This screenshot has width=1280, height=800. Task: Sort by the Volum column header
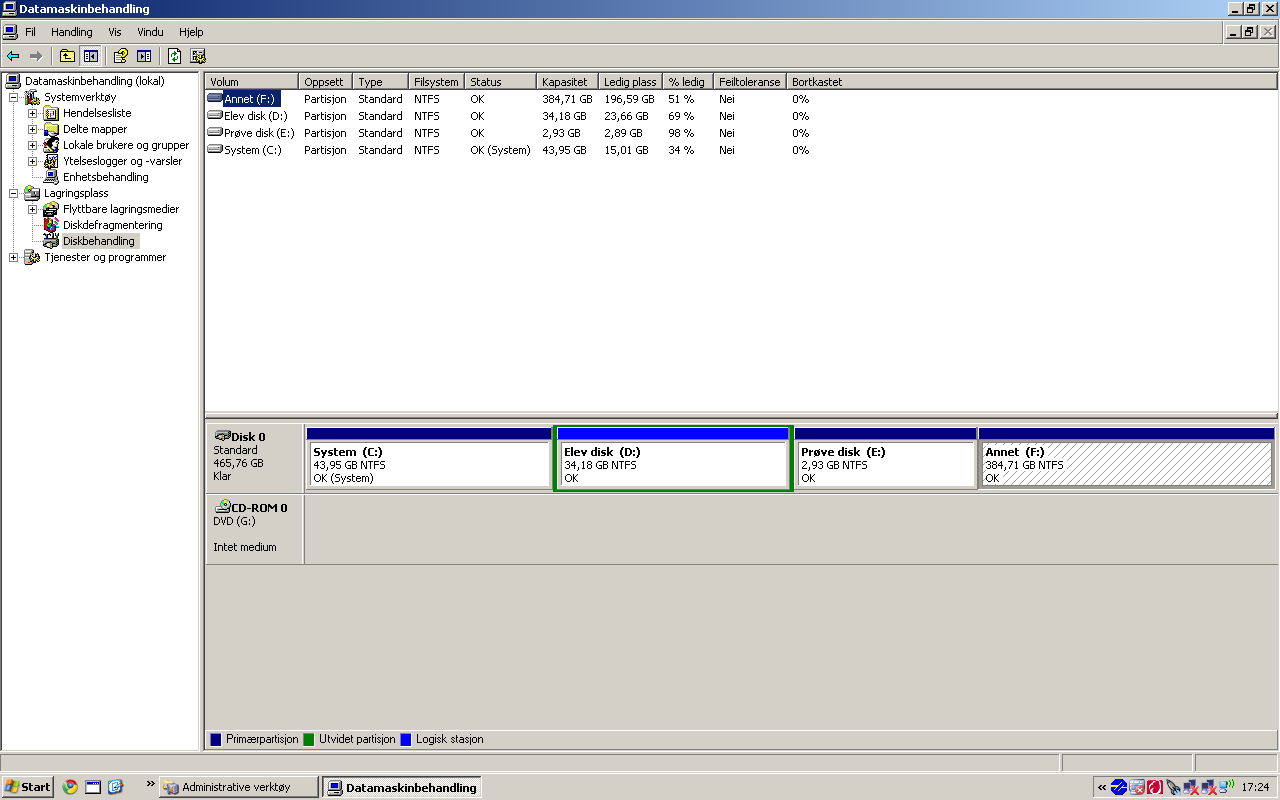click(x=252, y=82)
